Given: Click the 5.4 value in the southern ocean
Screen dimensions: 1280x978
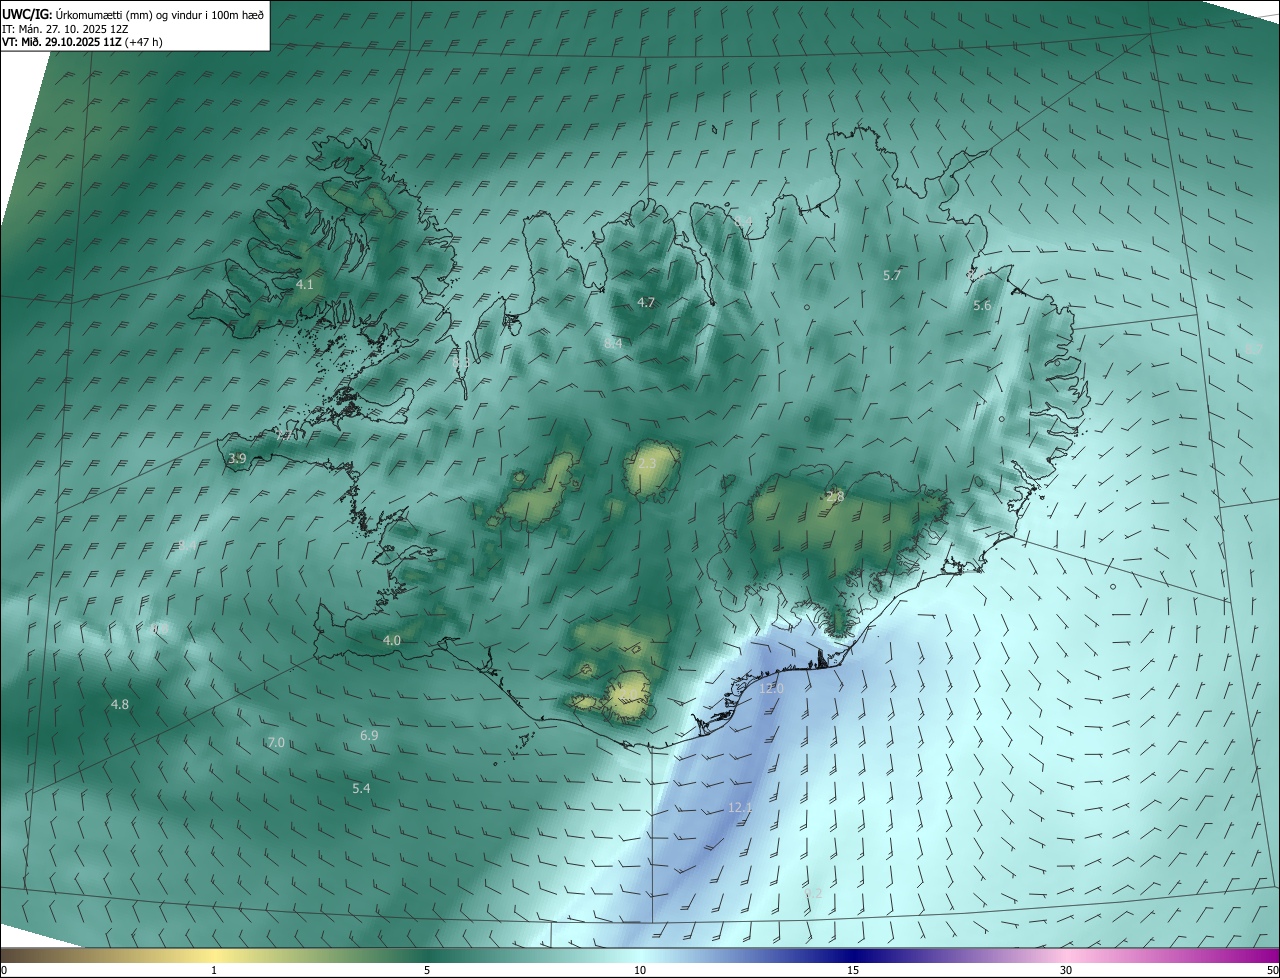Looking at the screenshot, I should 362,789.
